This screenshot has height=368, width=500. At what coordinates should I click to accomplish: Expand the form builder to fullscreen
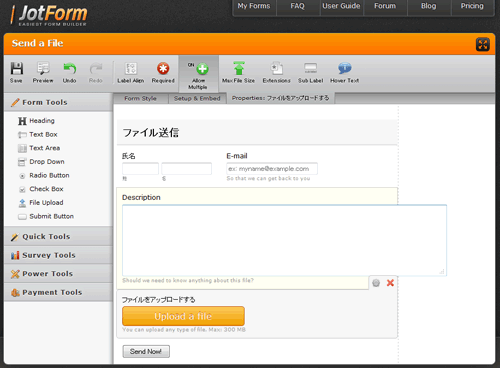point(483,44)
